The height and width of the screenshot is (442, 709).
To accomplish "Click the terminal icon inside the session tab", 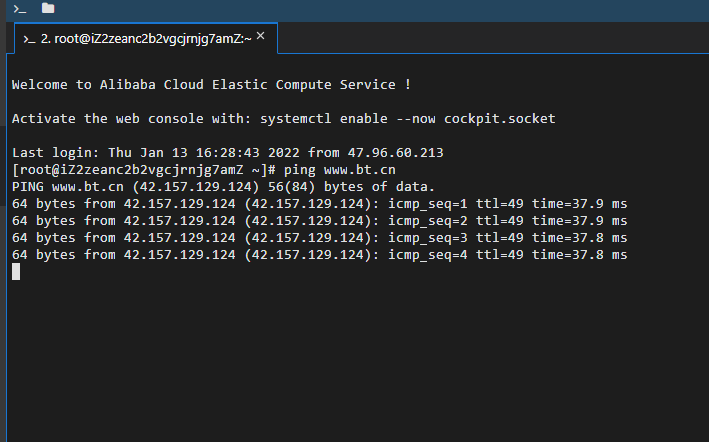I will 29,40.
